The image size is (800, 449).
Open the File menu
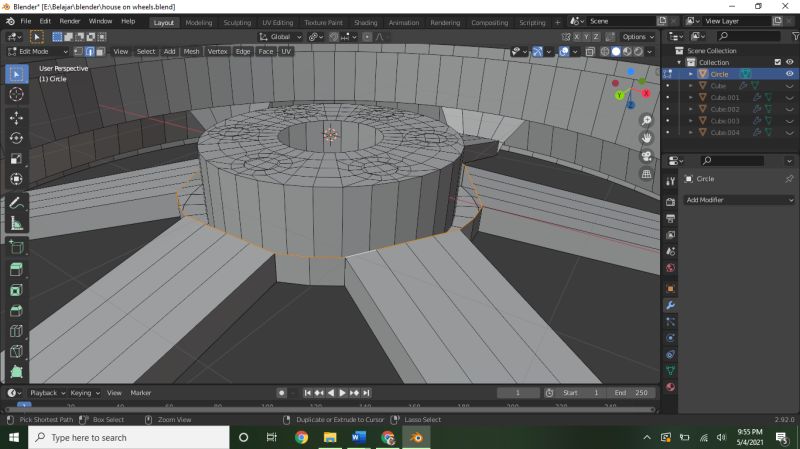point(26,21)
